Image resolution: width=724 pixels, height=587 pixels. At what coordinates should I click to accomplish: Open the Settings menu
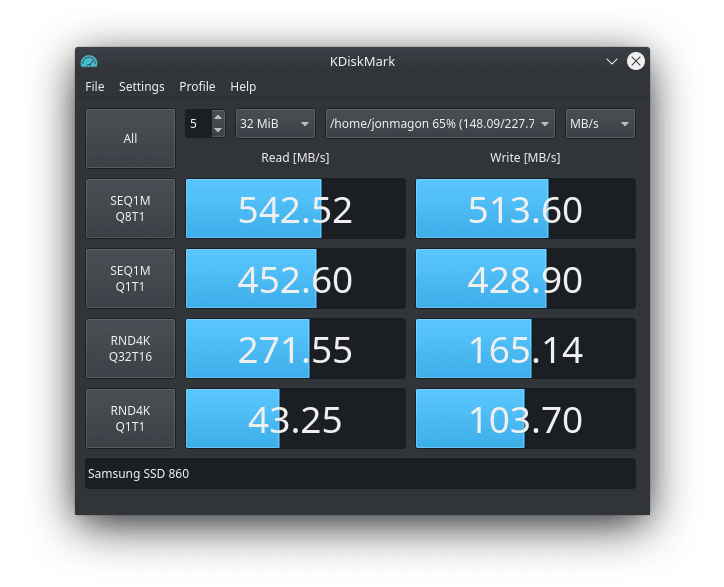click(x=141, y=86)
